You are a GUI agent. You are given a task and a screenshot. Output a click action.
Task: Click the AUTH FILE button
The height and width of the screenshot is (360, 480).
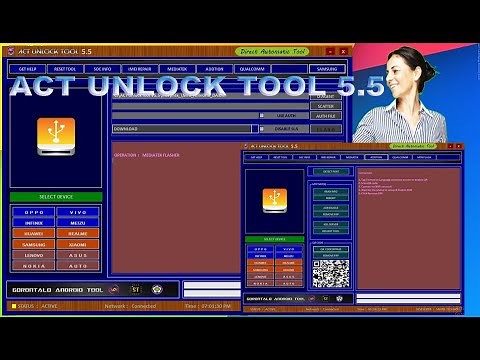[326, 116]
